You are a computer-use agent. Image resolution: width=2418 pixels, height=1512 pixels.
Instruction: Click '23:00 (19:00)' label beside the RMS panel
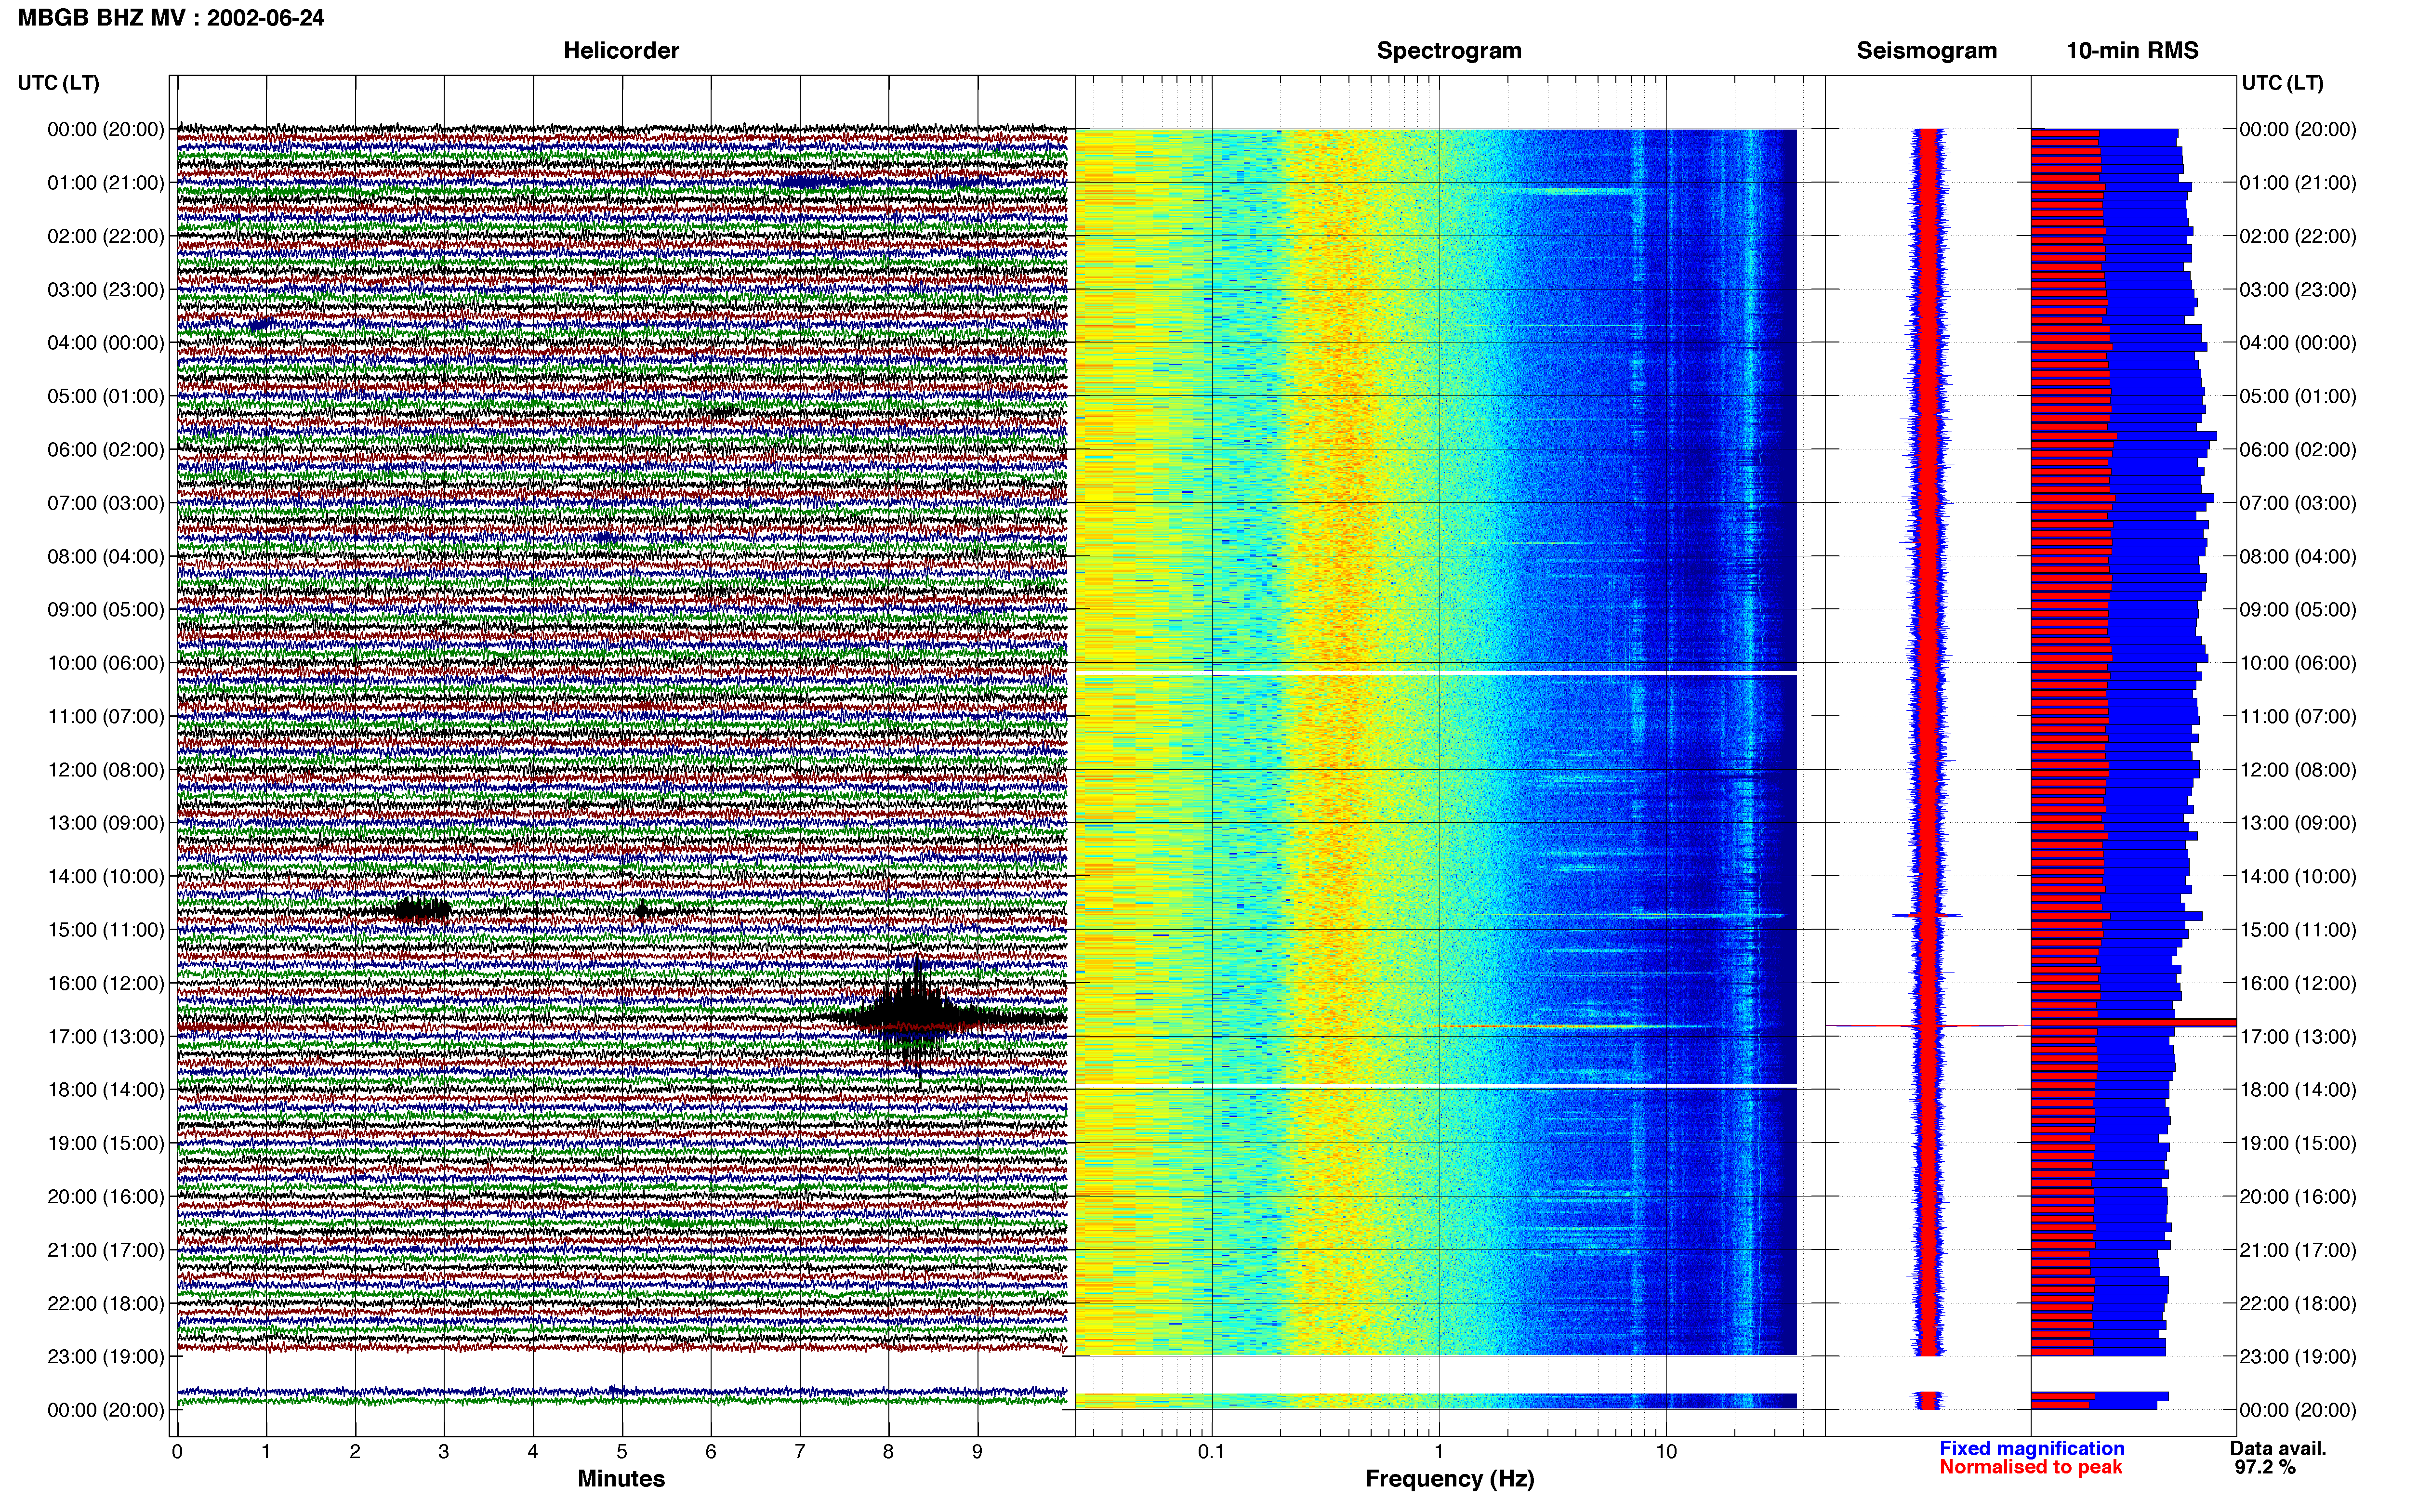coord(2298,1357)
